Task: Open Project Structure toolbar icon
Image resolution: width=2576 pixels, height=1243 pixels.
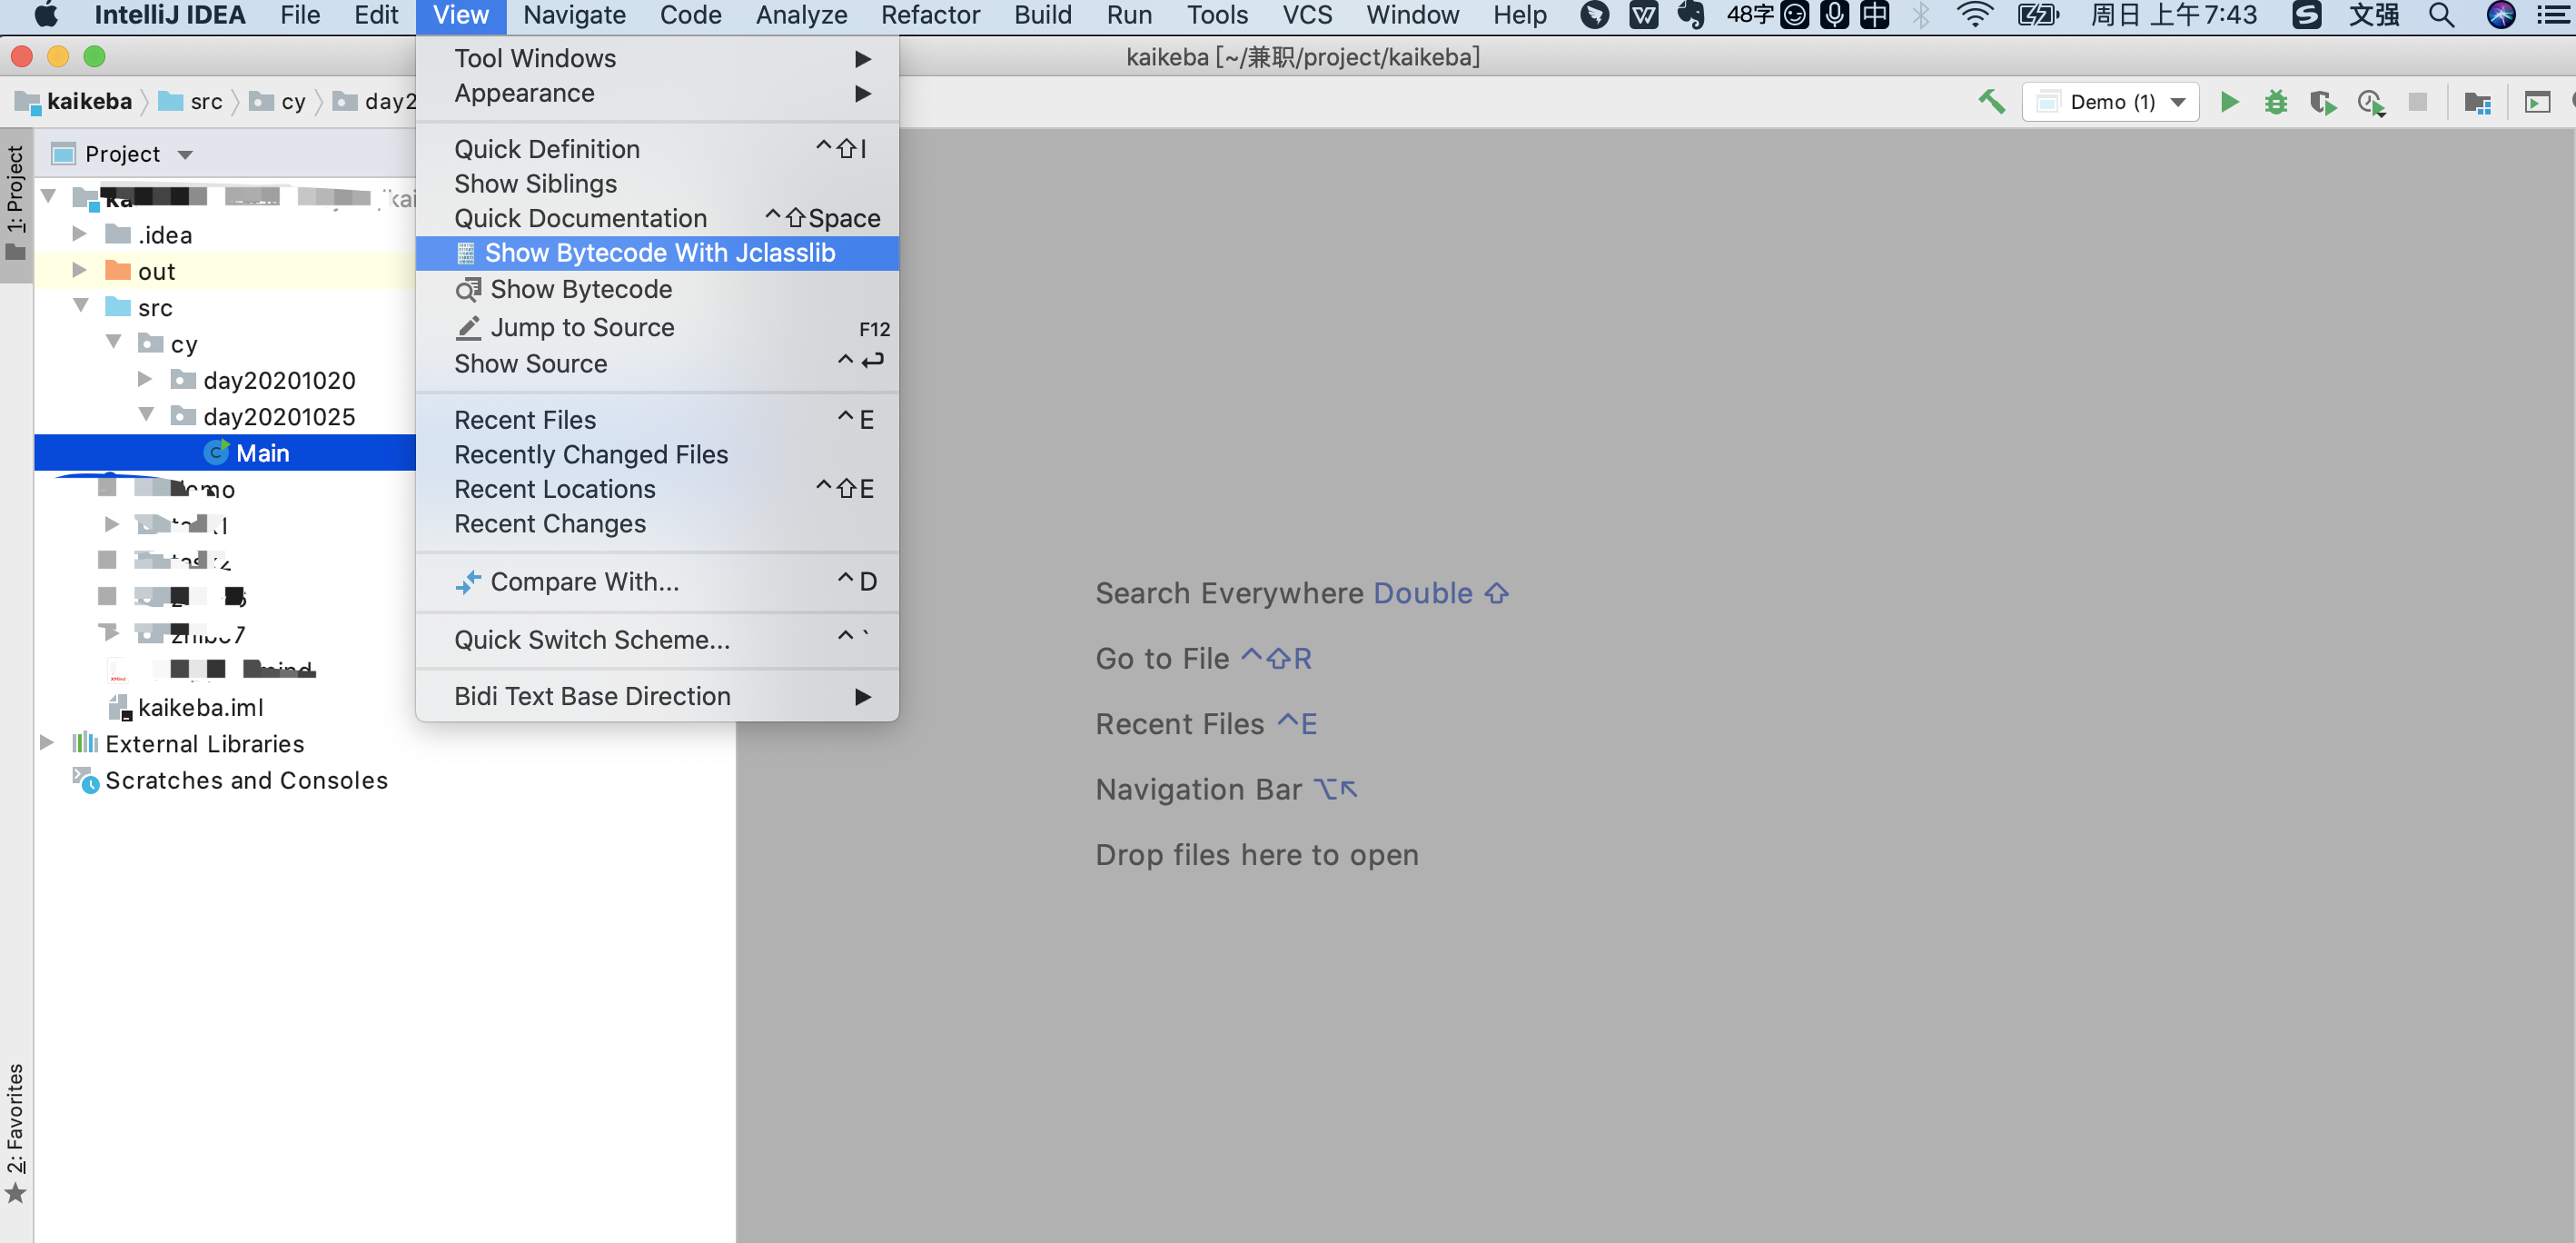Action: [2478, 102]
